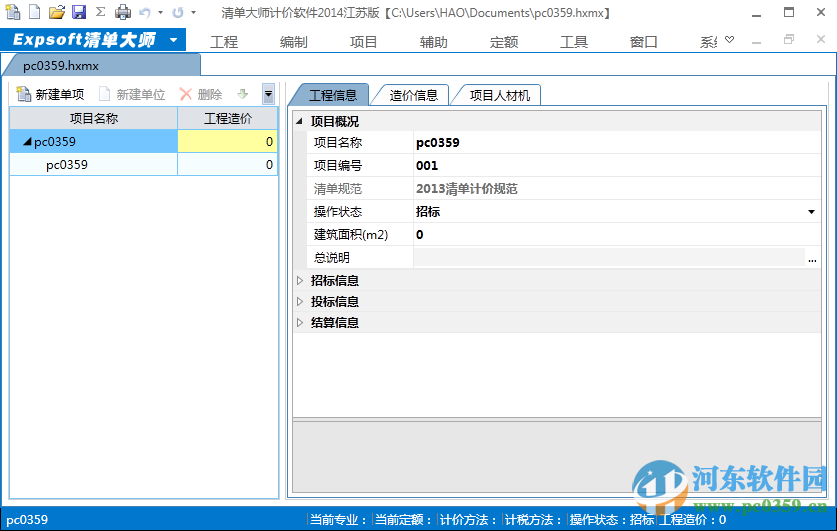Expand the 结算信息 section
Screen dimensions: 837x531
coord(299,322)
